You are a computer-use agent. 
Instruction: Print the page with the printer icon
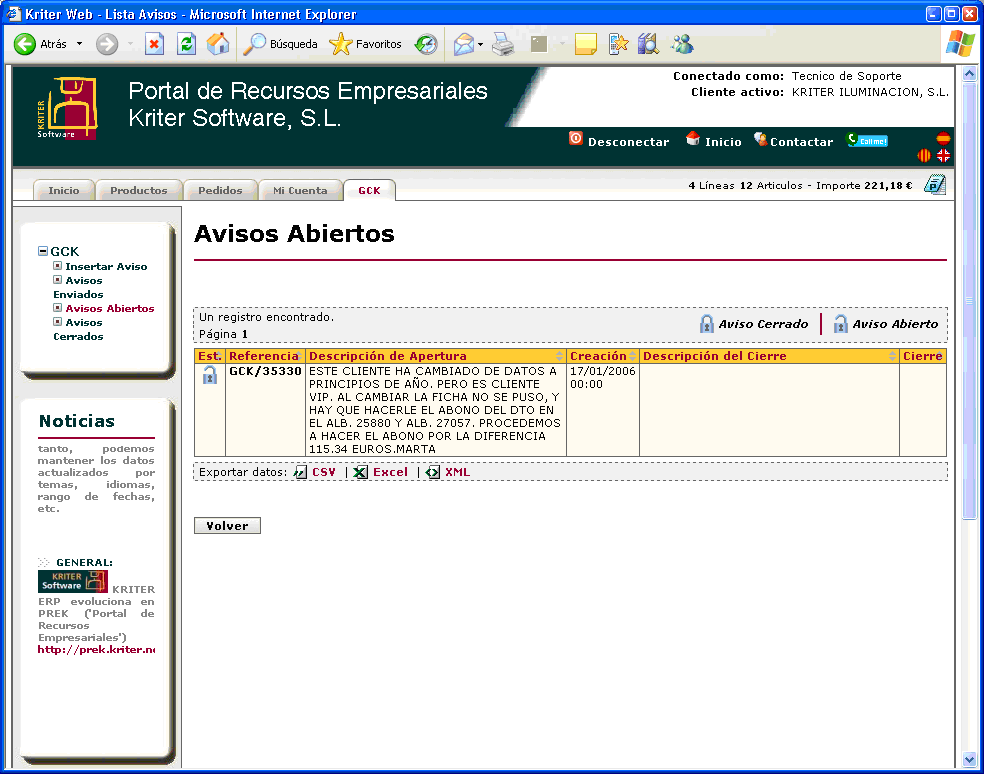(x=503, y=44)
